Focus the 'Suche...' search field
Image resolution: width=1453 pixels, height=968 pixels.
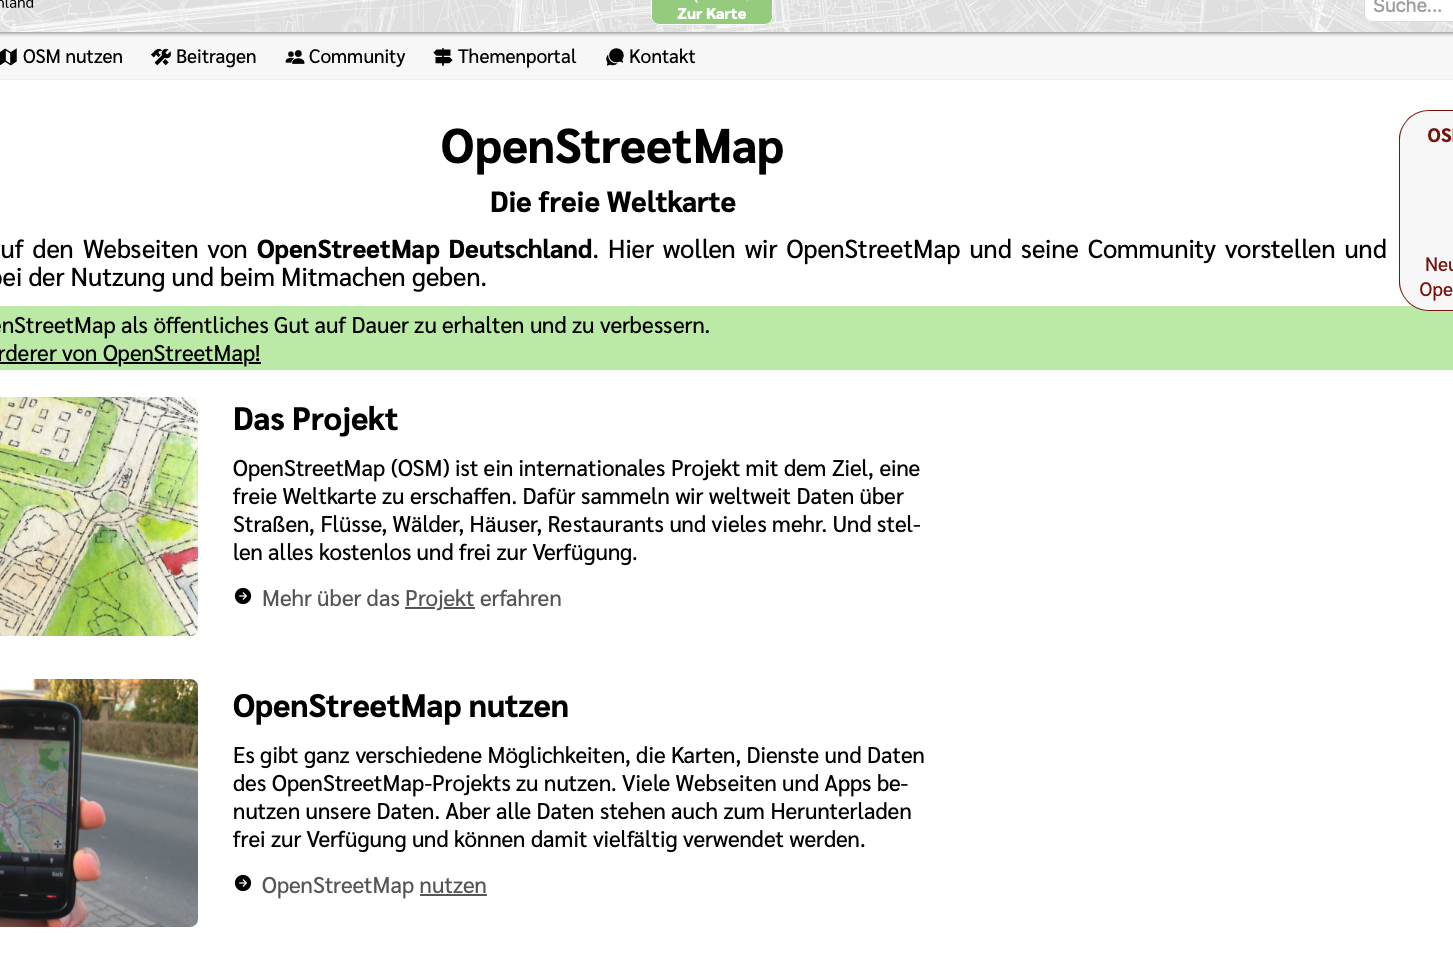tap(1408, 8)
